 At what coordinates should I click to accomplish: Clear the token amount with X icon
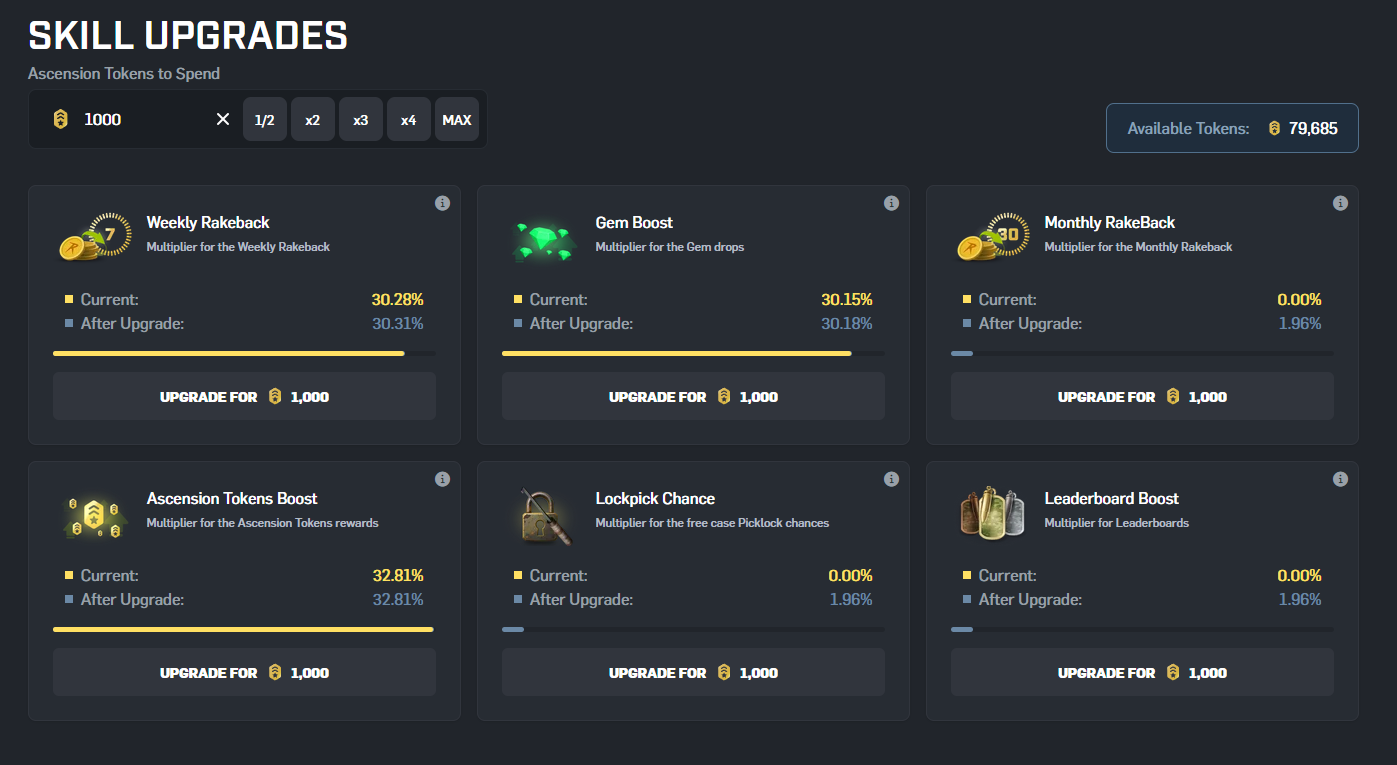tap(222, 120)
